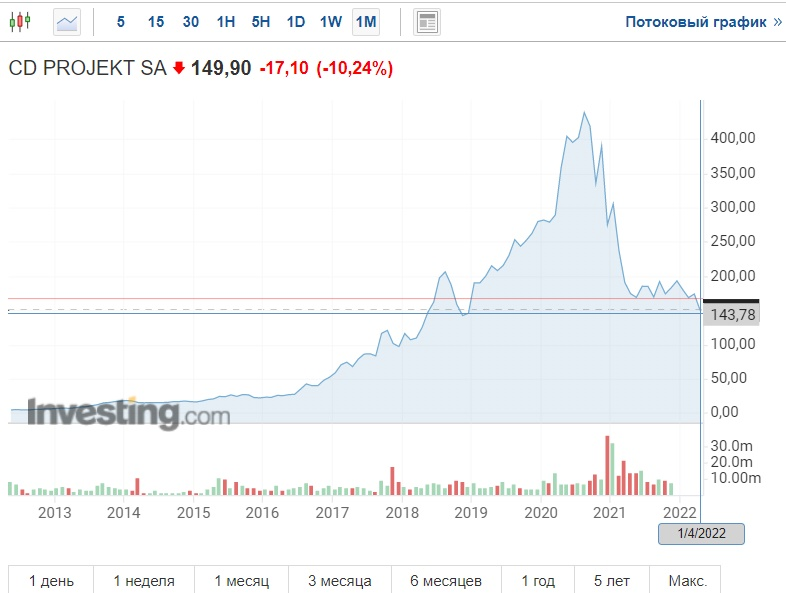Open the Потоковый график link

703,22
